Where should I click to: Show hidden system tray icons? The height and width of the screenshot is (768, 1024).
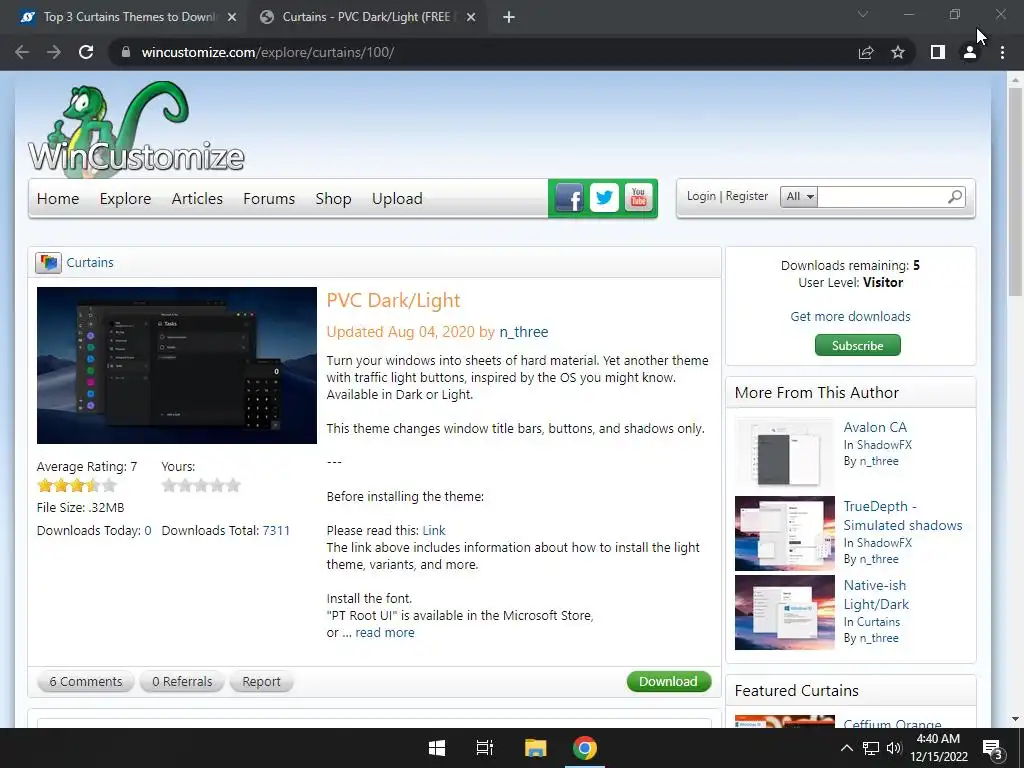coord(846,748)
